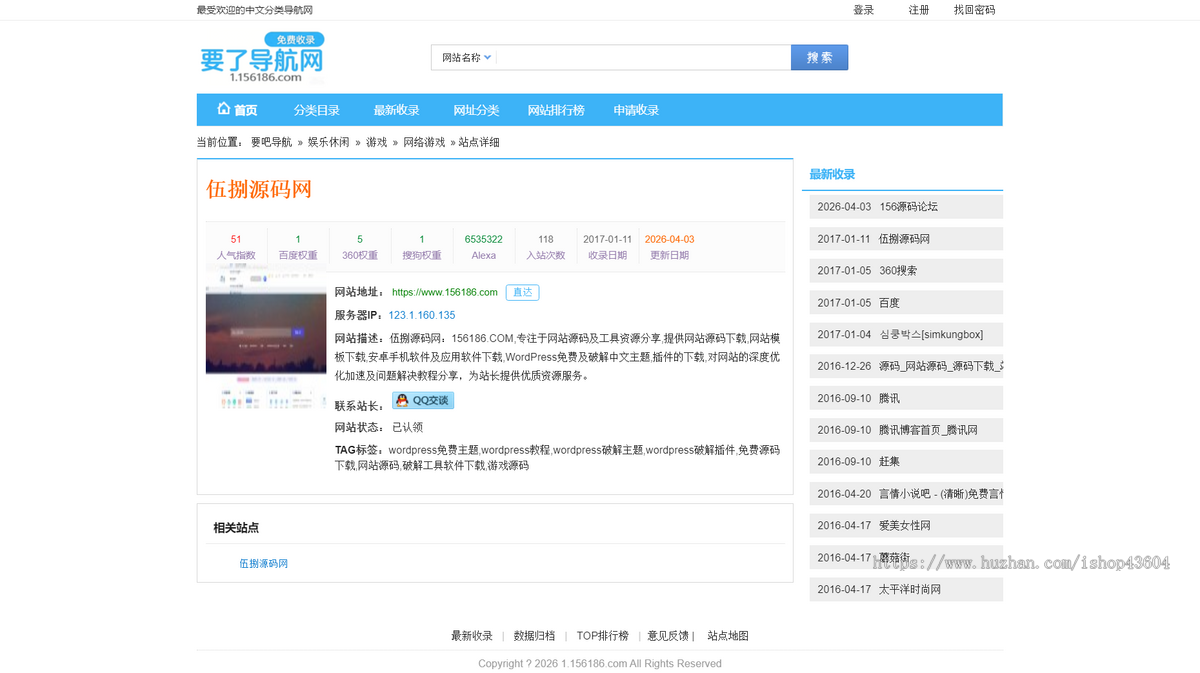
Task: Open 源码_网站源码_源码下载 sidebar entry
Action: (941, 366)
